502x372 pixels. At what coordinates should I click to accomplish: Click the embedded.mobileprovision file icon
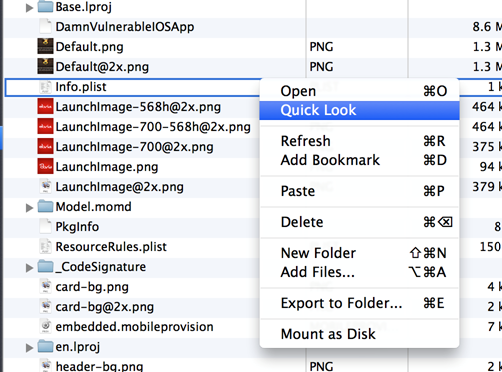tap(45, 326)
